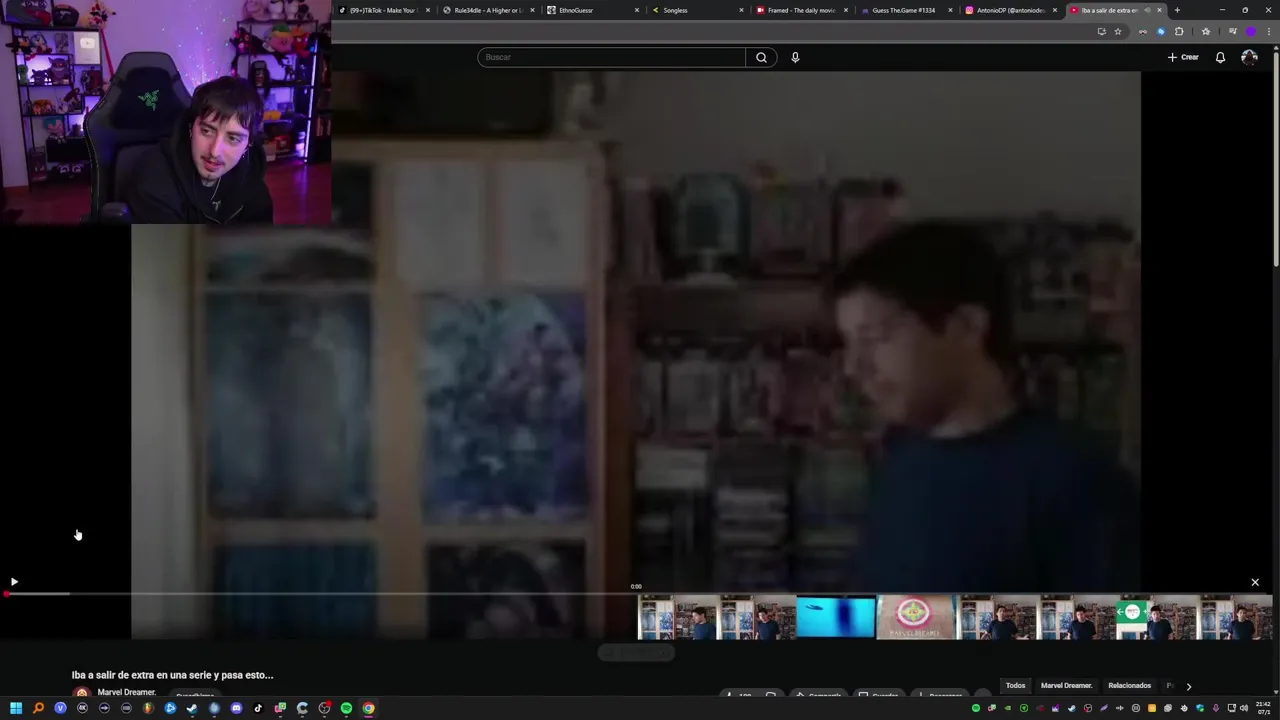1280x720 pixels.
Task: Open a new browser tab
Action: click(1177, 10)
